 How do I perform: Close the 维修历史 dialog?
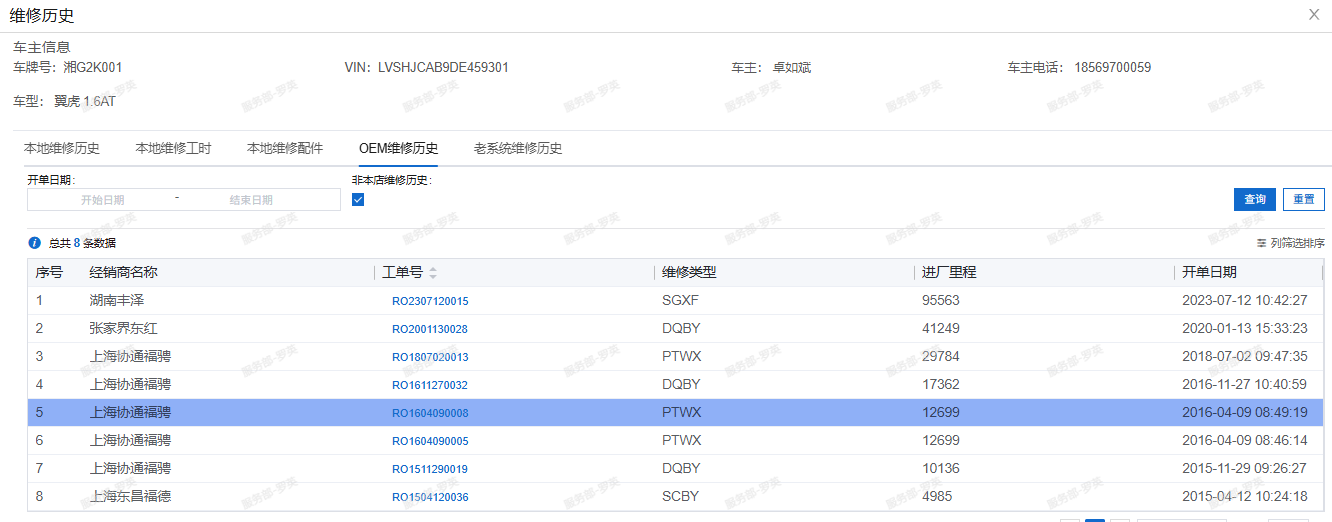coord(1314,15)
